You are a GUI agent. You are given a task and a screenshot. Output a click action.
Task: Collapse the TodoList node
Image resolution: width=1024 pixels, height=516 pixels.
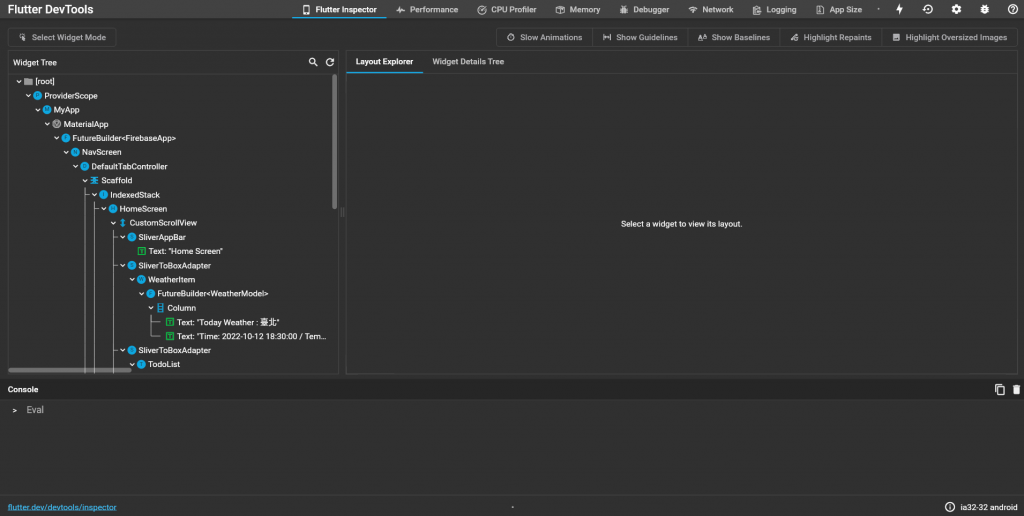pyautogui.click(x=132, y=364)
